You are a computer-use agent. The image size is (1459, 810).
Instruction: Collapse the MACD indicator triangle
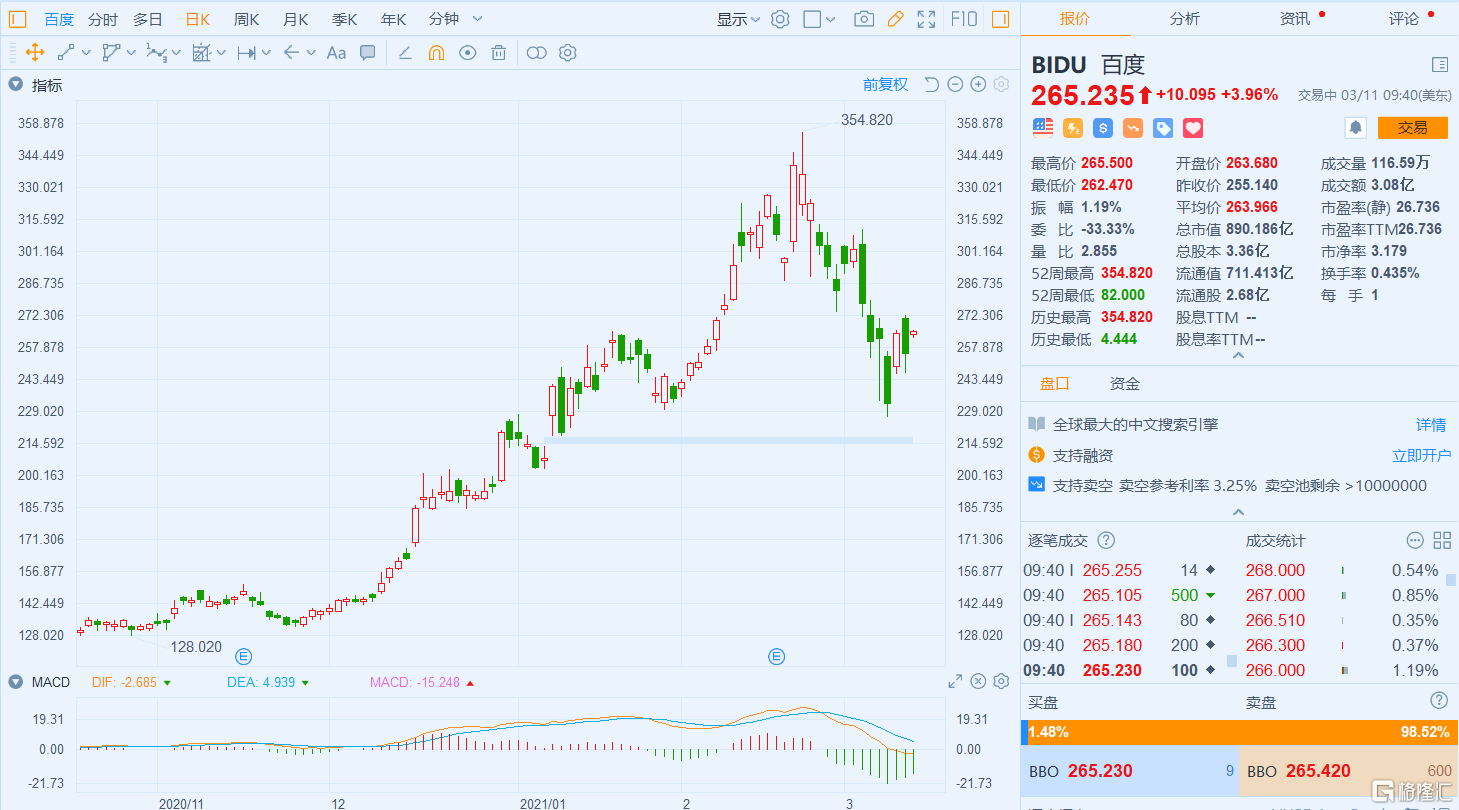coord(15,682)
